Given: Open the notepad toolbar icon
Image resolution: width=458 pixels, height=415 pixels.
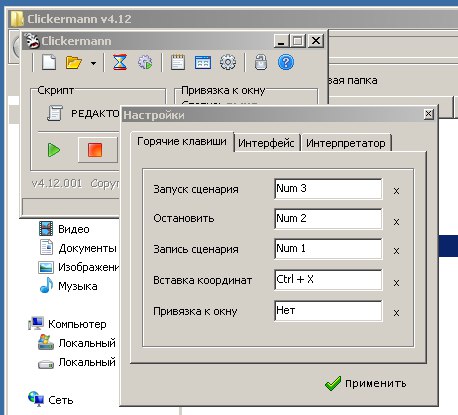Looking at the screenshot, I should (178, 62).
